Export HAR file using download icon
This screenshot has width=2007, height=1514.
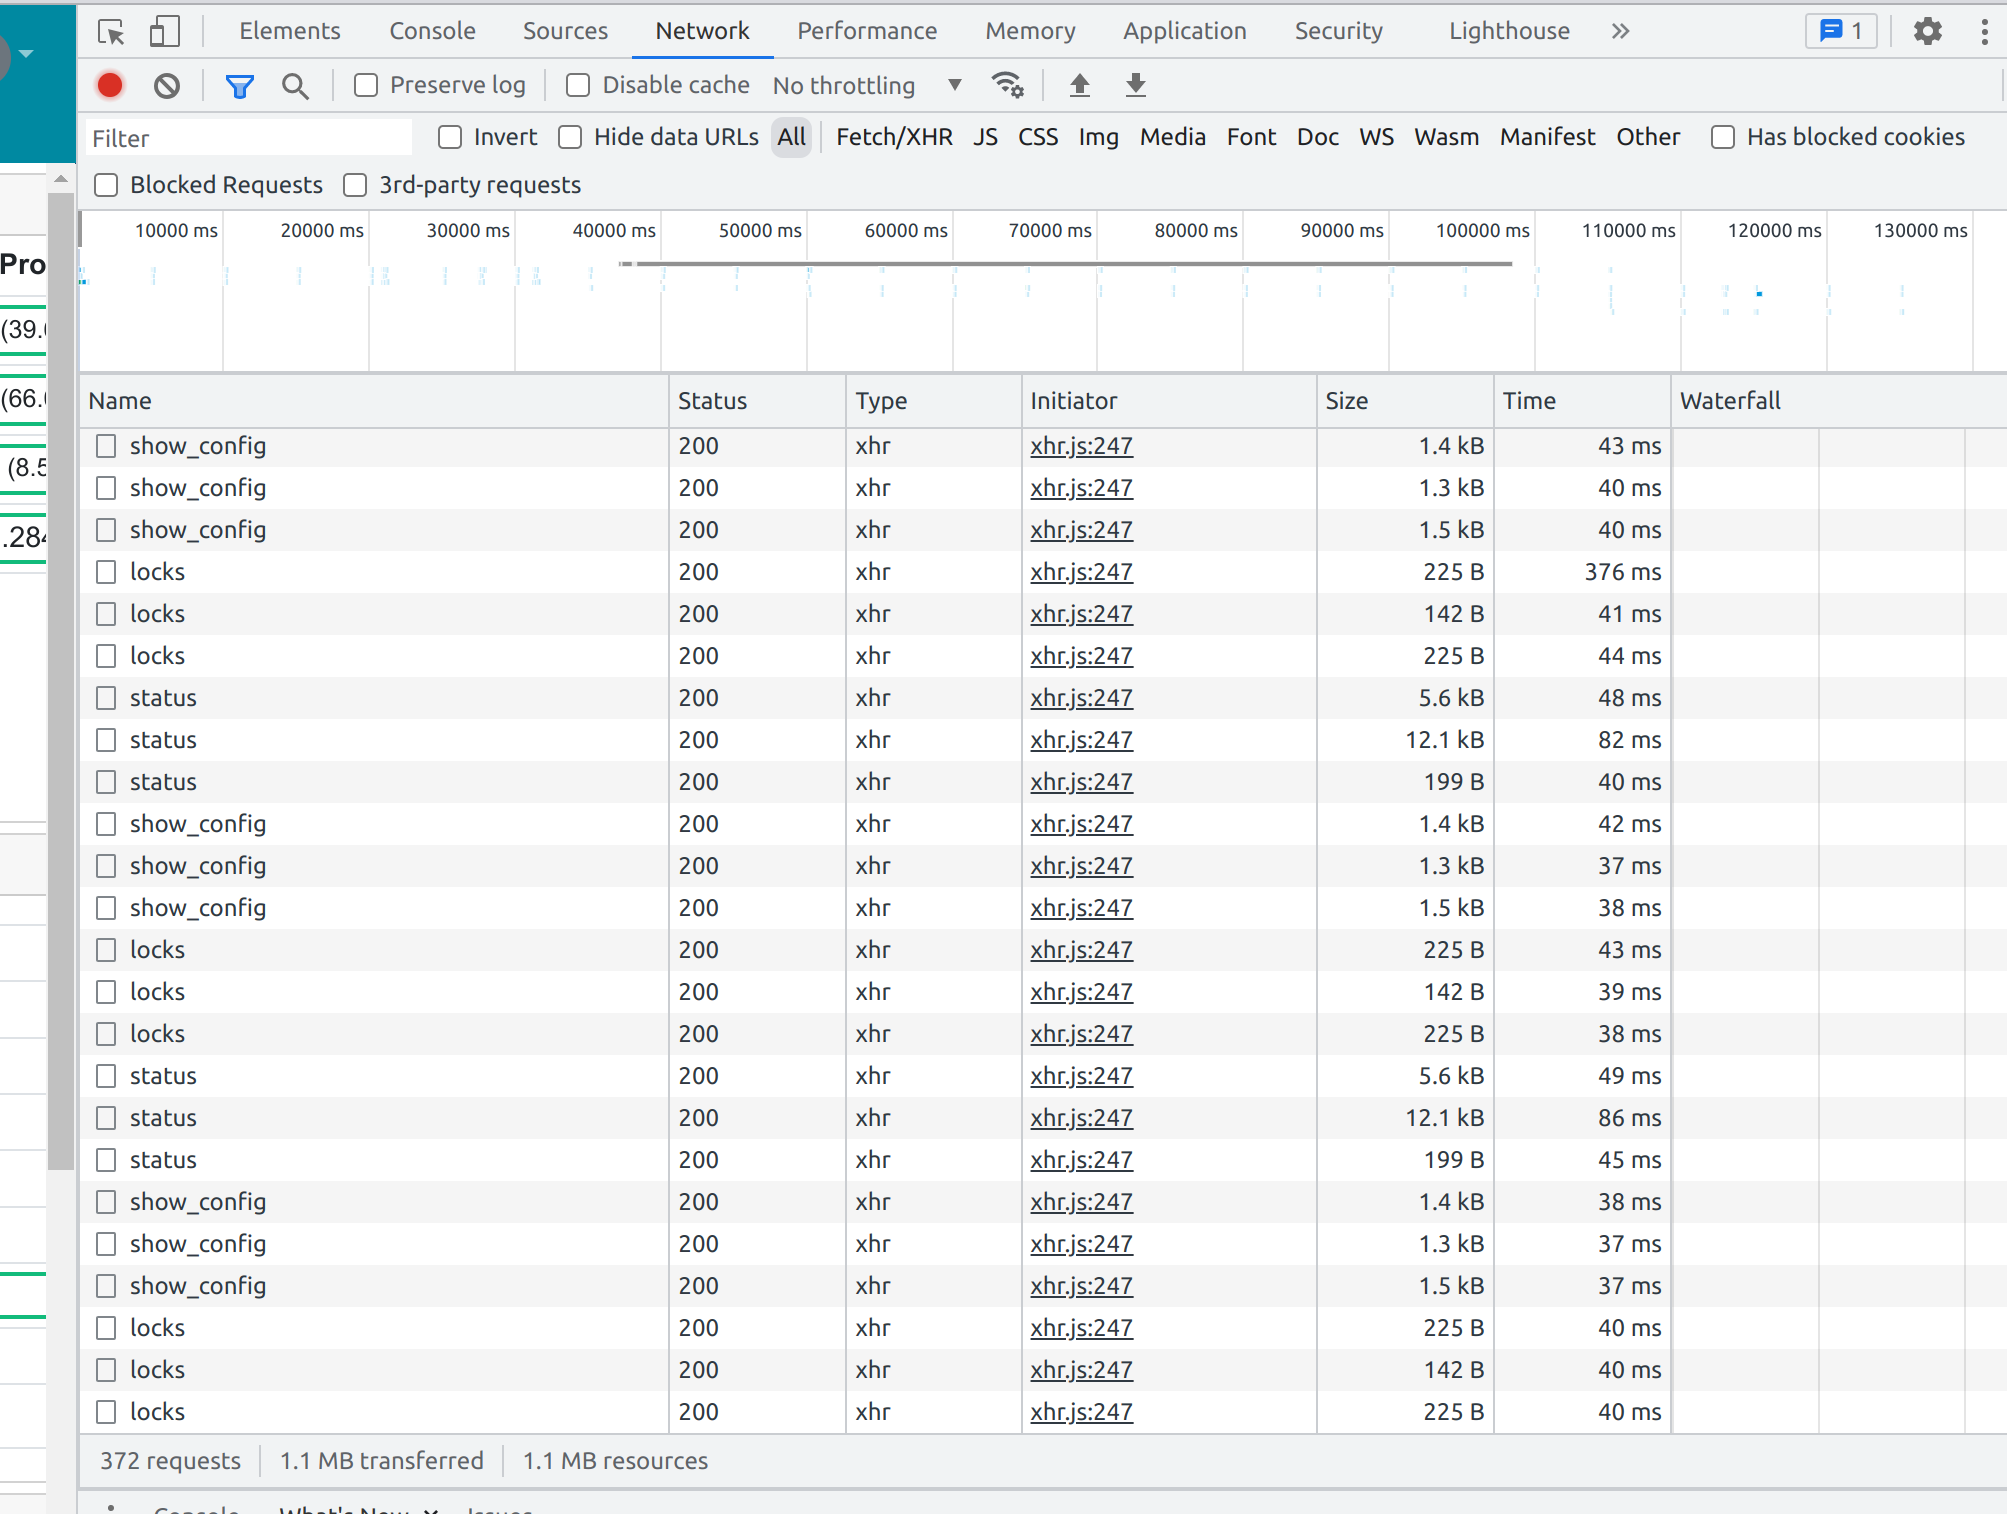pyautogui.click(x=1135, y=85)
